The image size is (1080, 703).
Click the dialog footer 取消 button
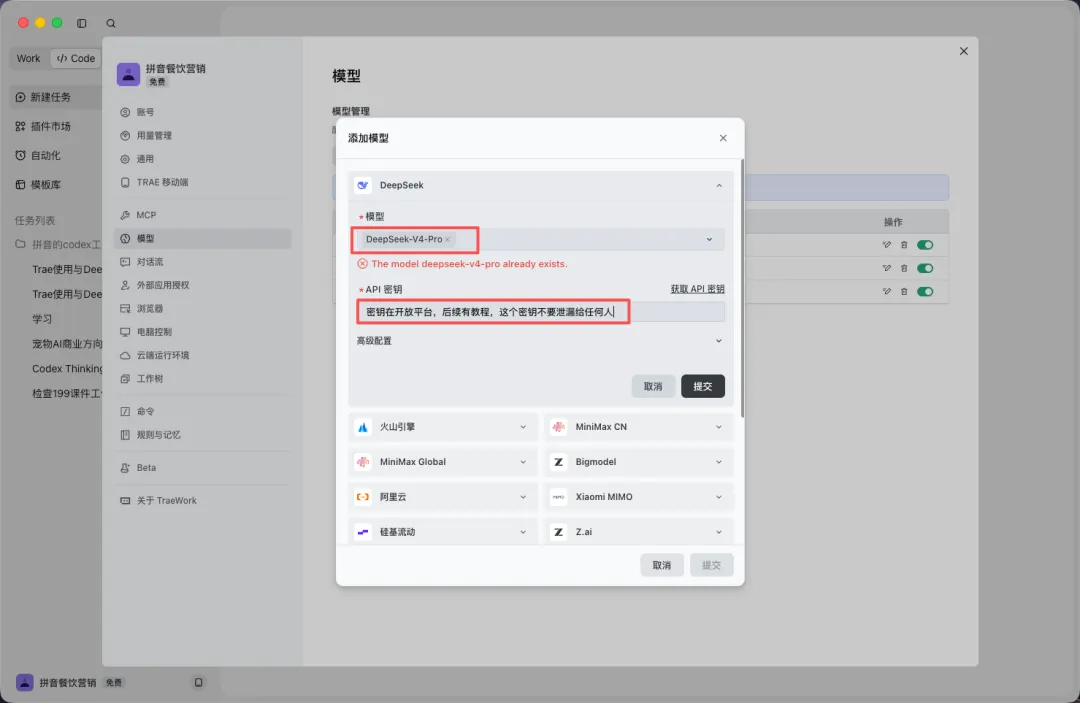661,565
